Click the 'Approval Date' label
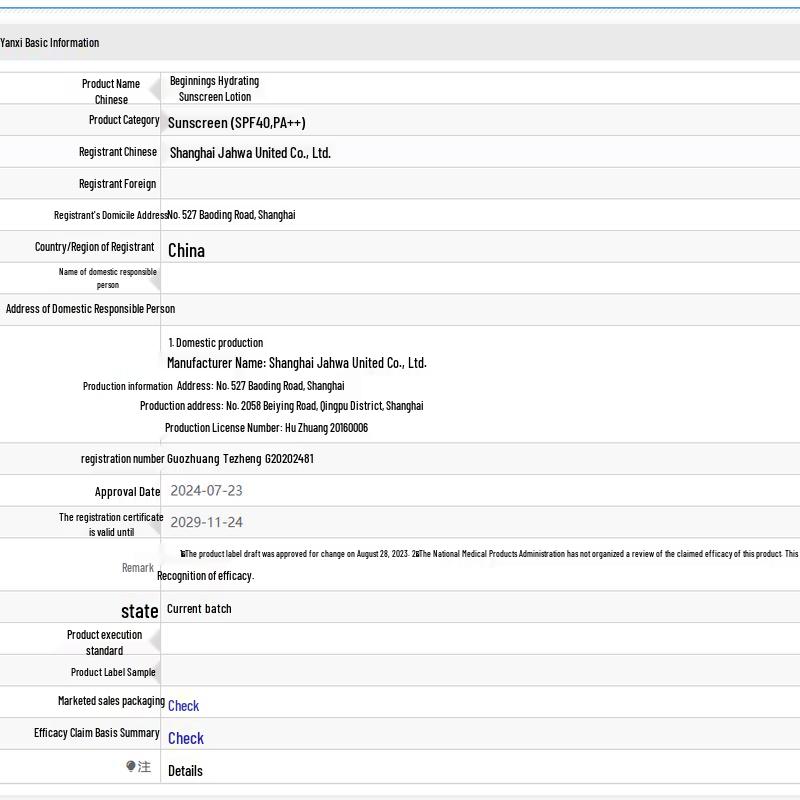 point(127,492)
